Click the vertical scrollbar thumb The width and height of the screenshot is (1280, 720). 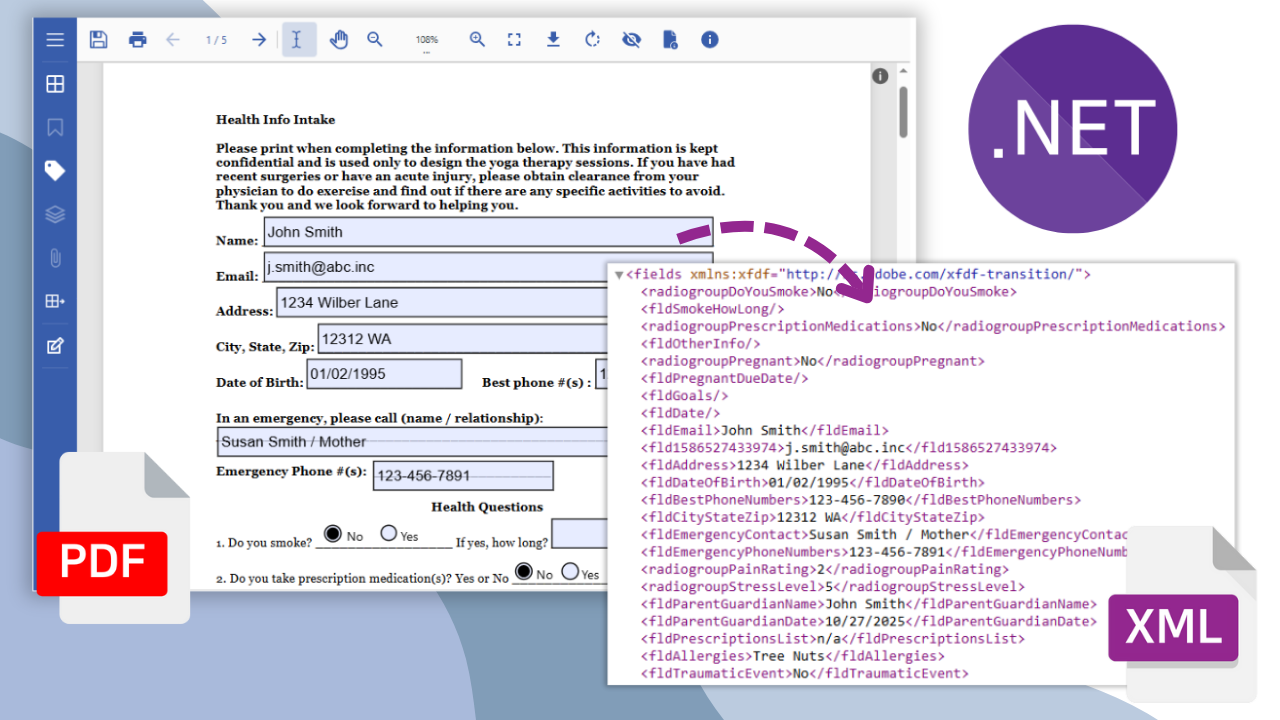click(903, 110)
